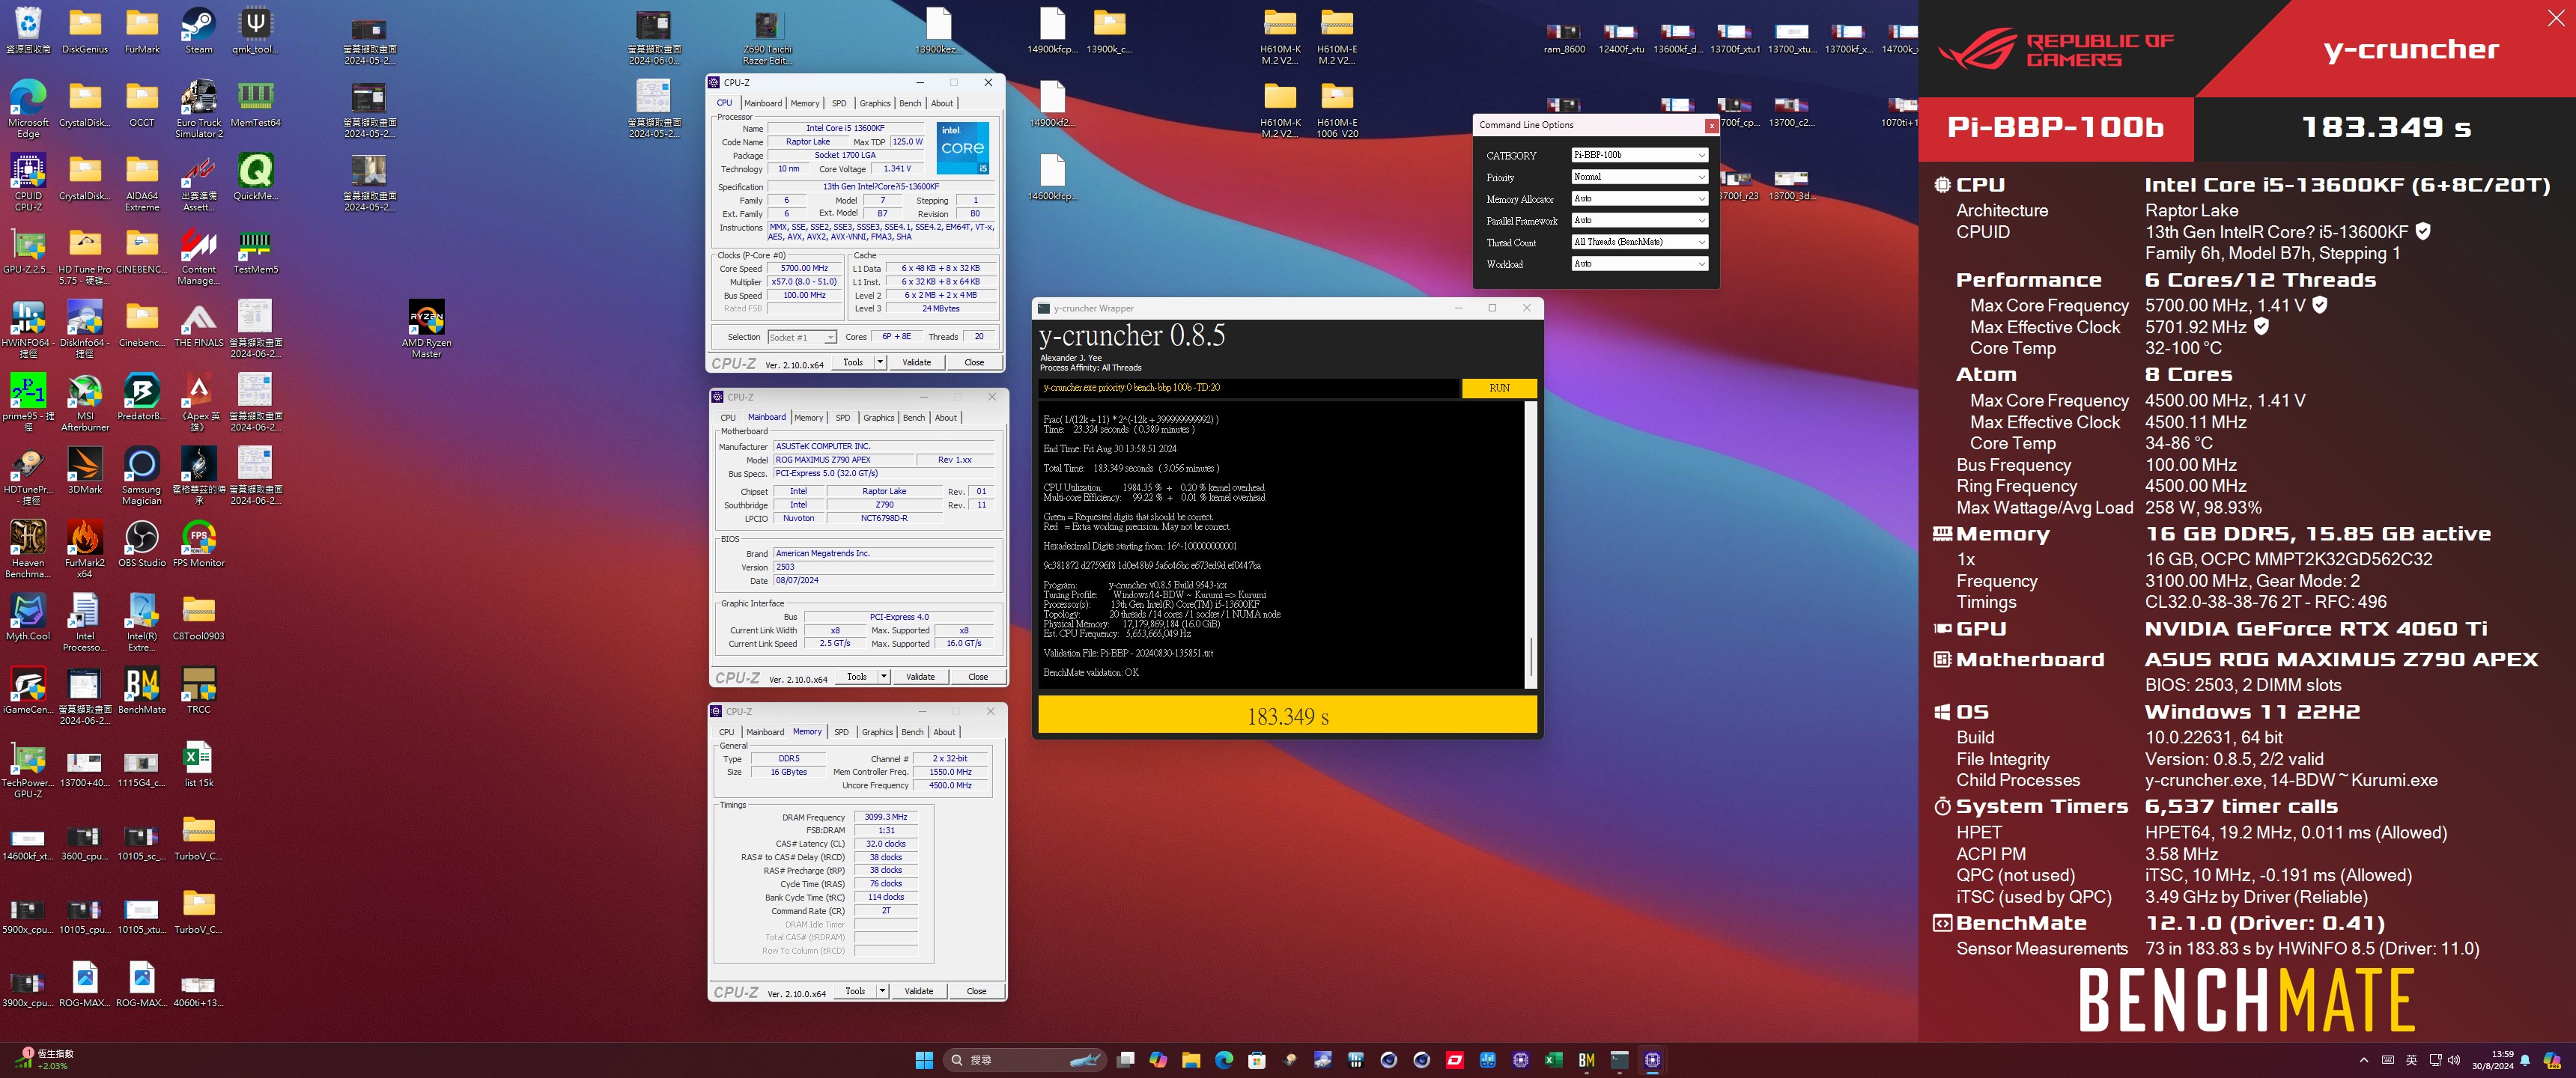2576x1078 pixels.
Task: Launch Samsung Magician from desktop
Action: tap(141, 475)
